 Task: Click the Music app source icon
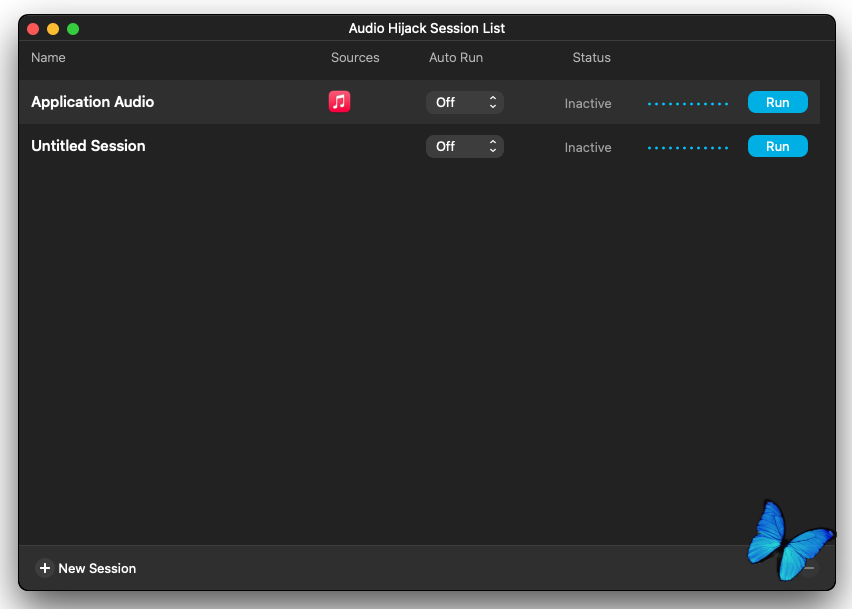coord(339,101)
